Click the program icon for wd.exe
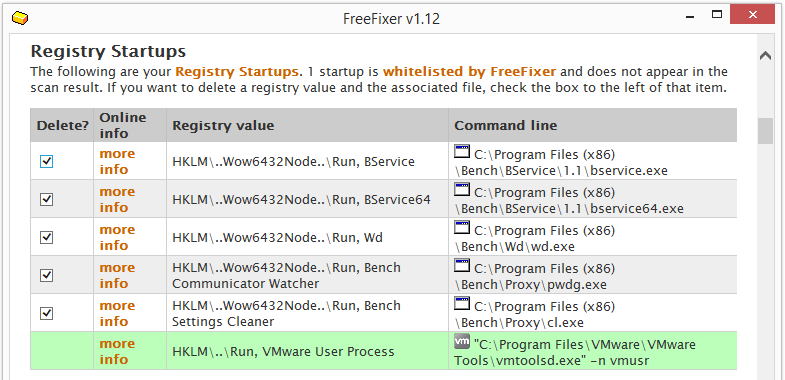This screenshot has height=380, width=785. (462, 228)
